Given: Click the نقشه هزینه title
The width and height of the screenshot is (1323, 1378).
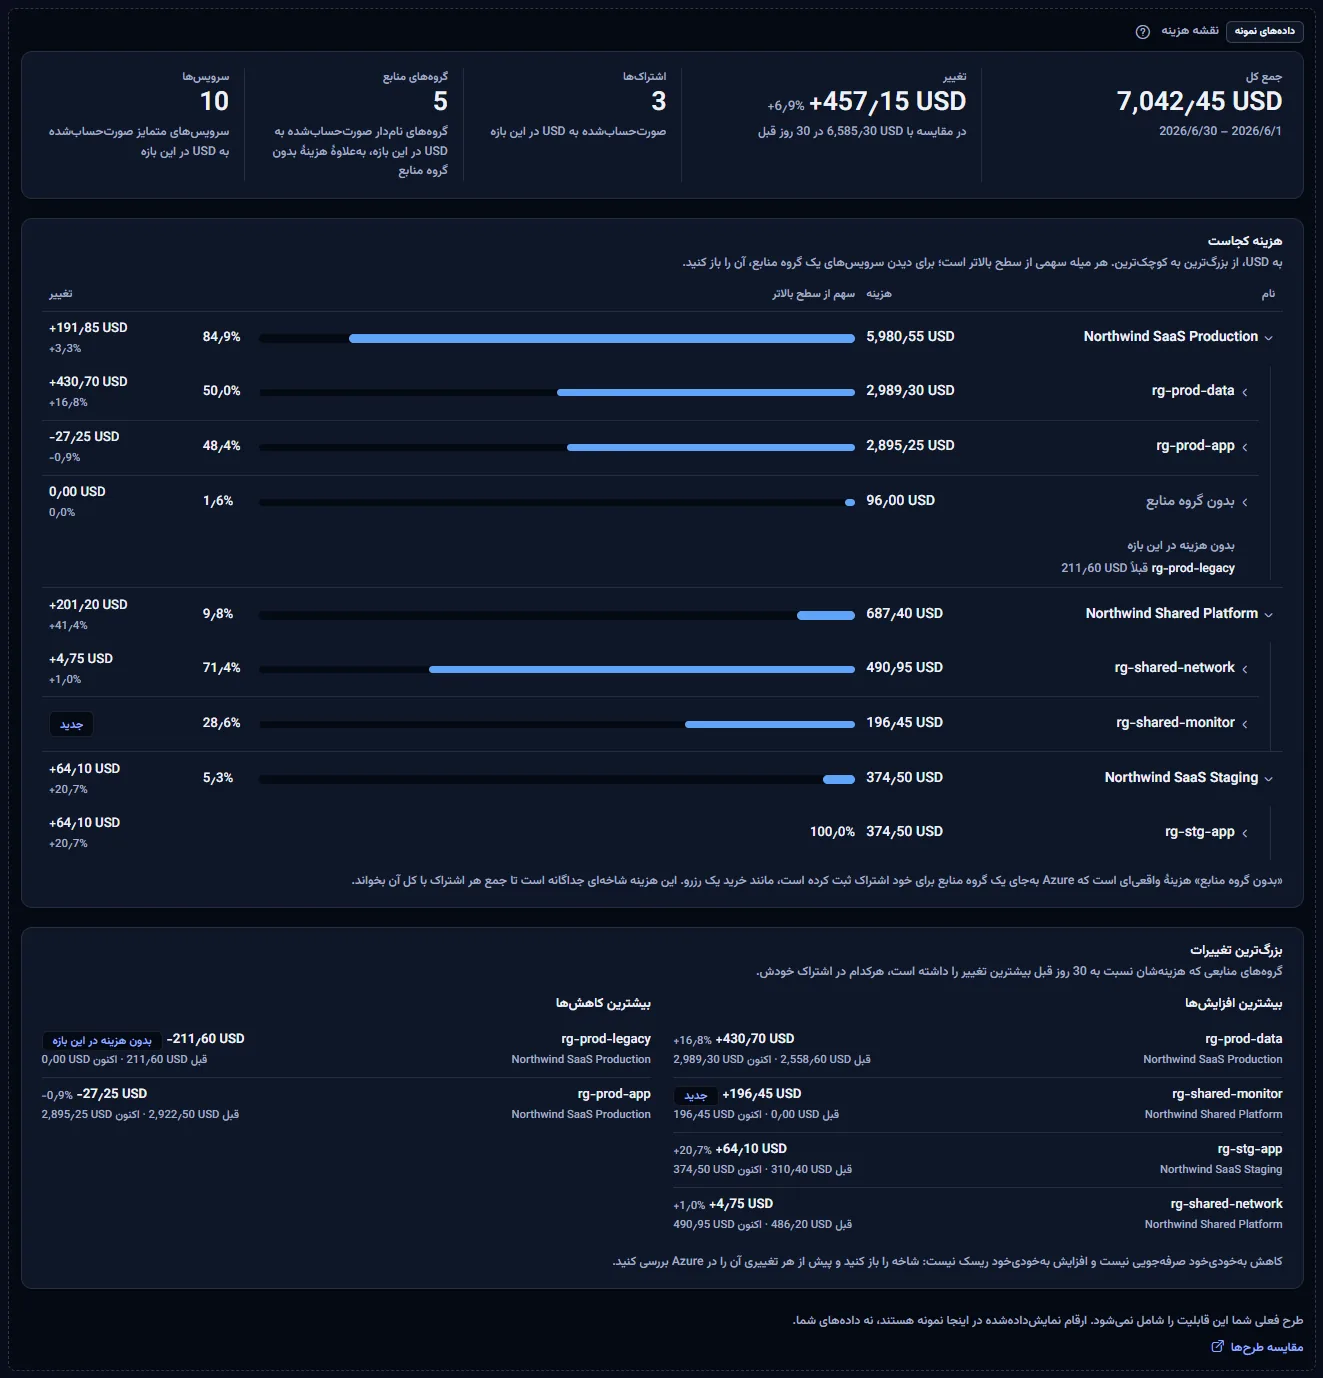Looking at the screenshot, I should tap(1190, 31).
